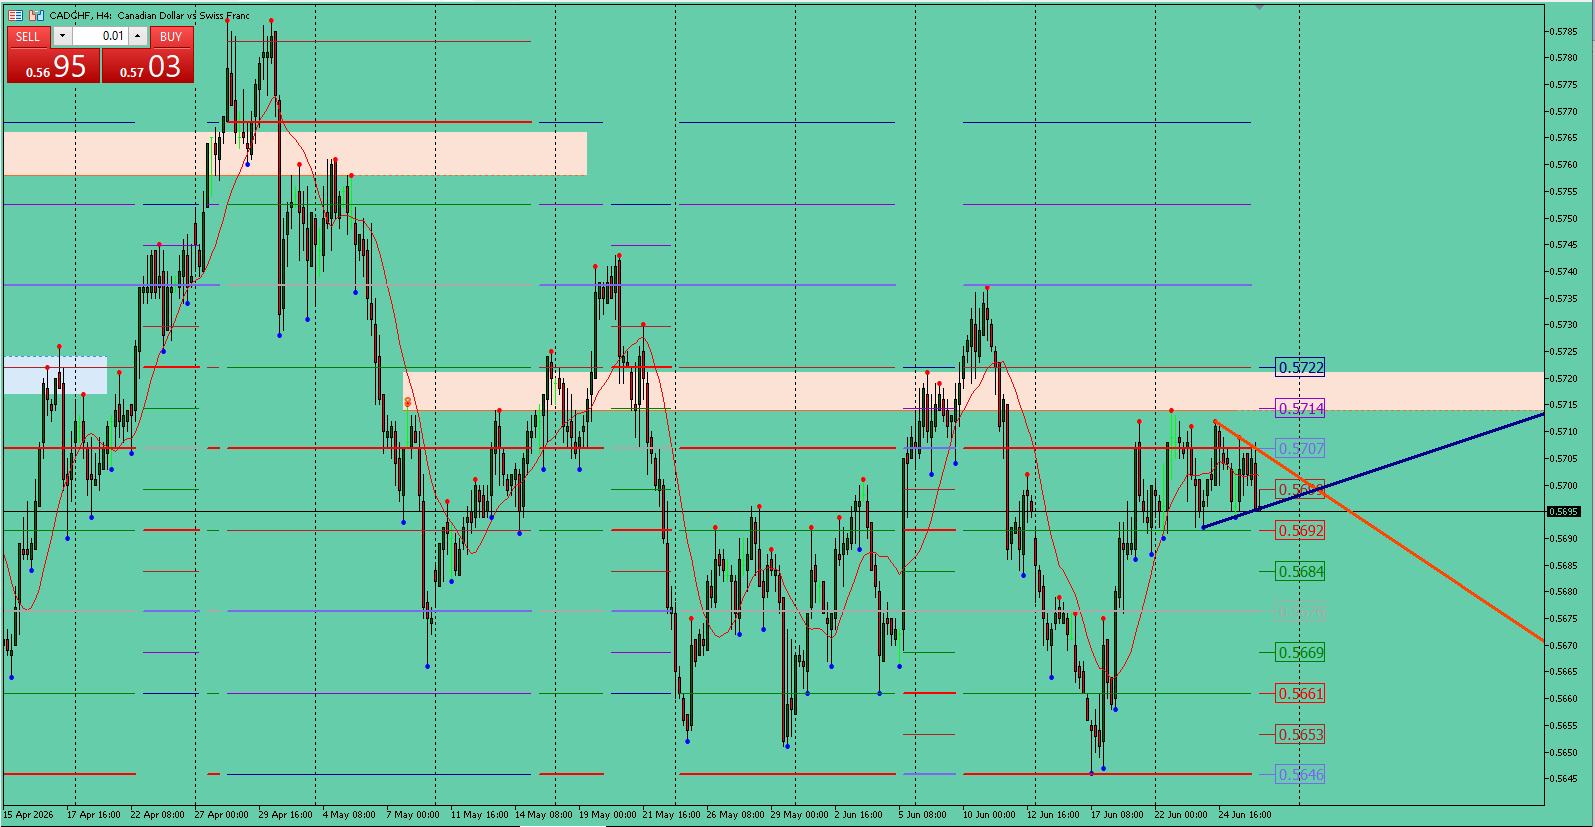Click the 0.5707 price level label
Image resolution: width=1595 pixels, height=827 pixels.
coord(1300,449)
